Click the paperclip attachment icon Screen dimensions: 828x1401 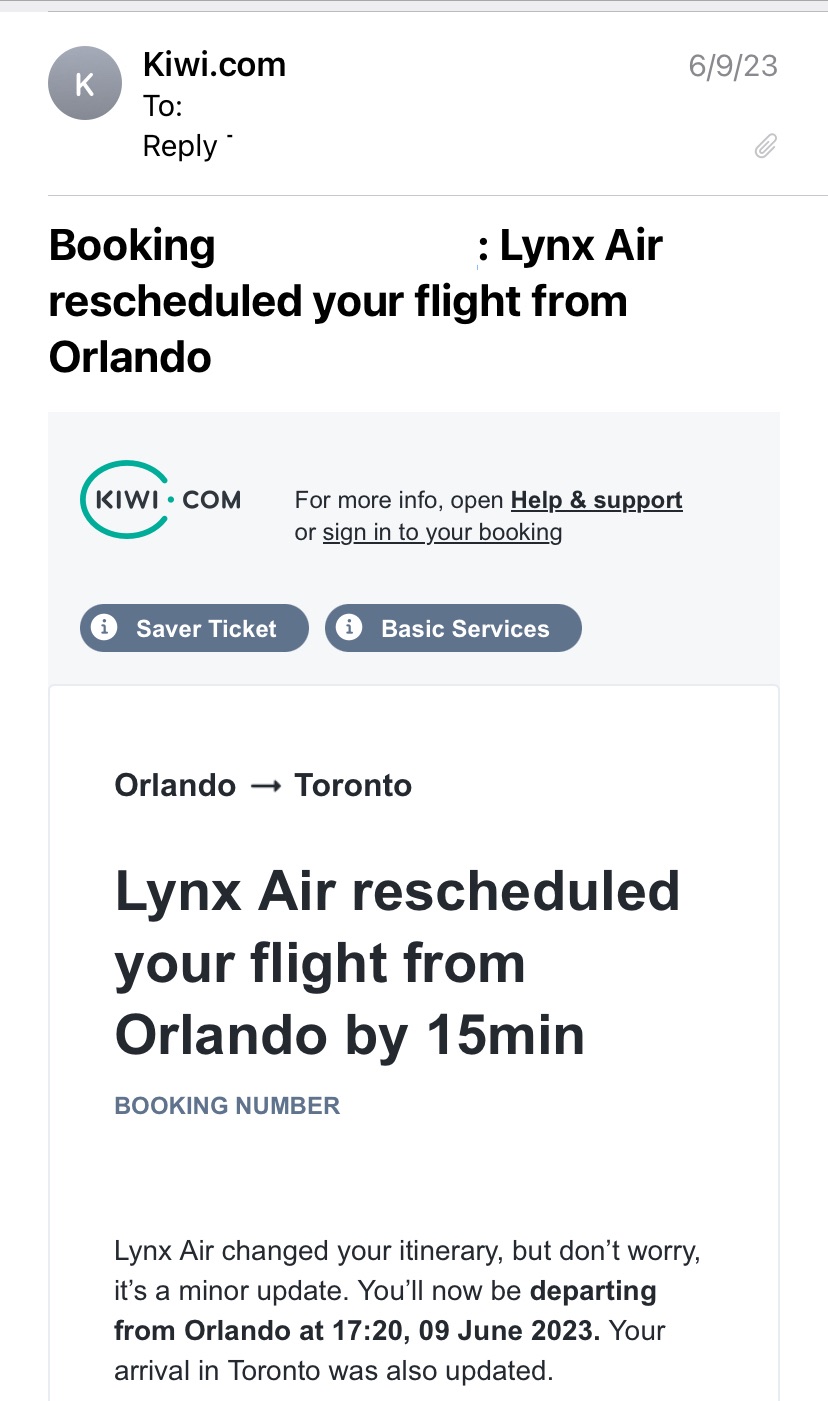coord(765,147)
